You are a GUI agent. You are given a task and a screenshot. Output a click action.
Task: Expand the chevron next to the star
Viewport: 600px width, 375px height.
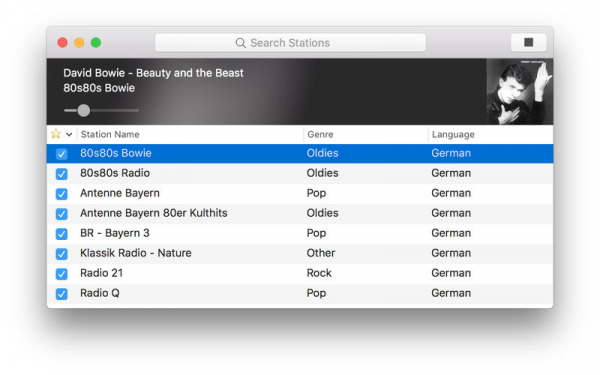[69, 134]
